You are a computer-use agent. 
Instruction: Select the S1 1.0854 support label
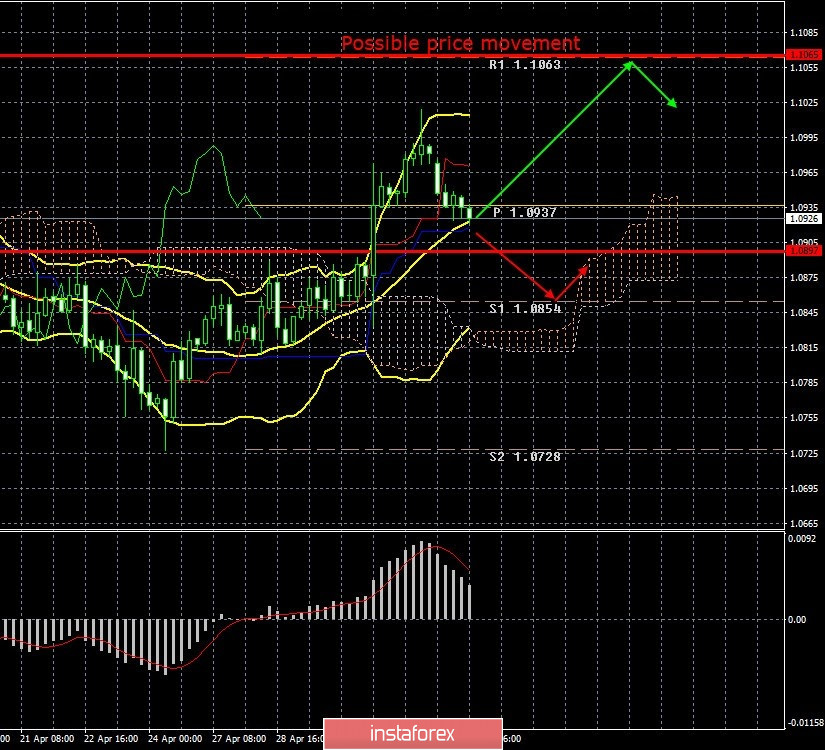coord(525,308)
